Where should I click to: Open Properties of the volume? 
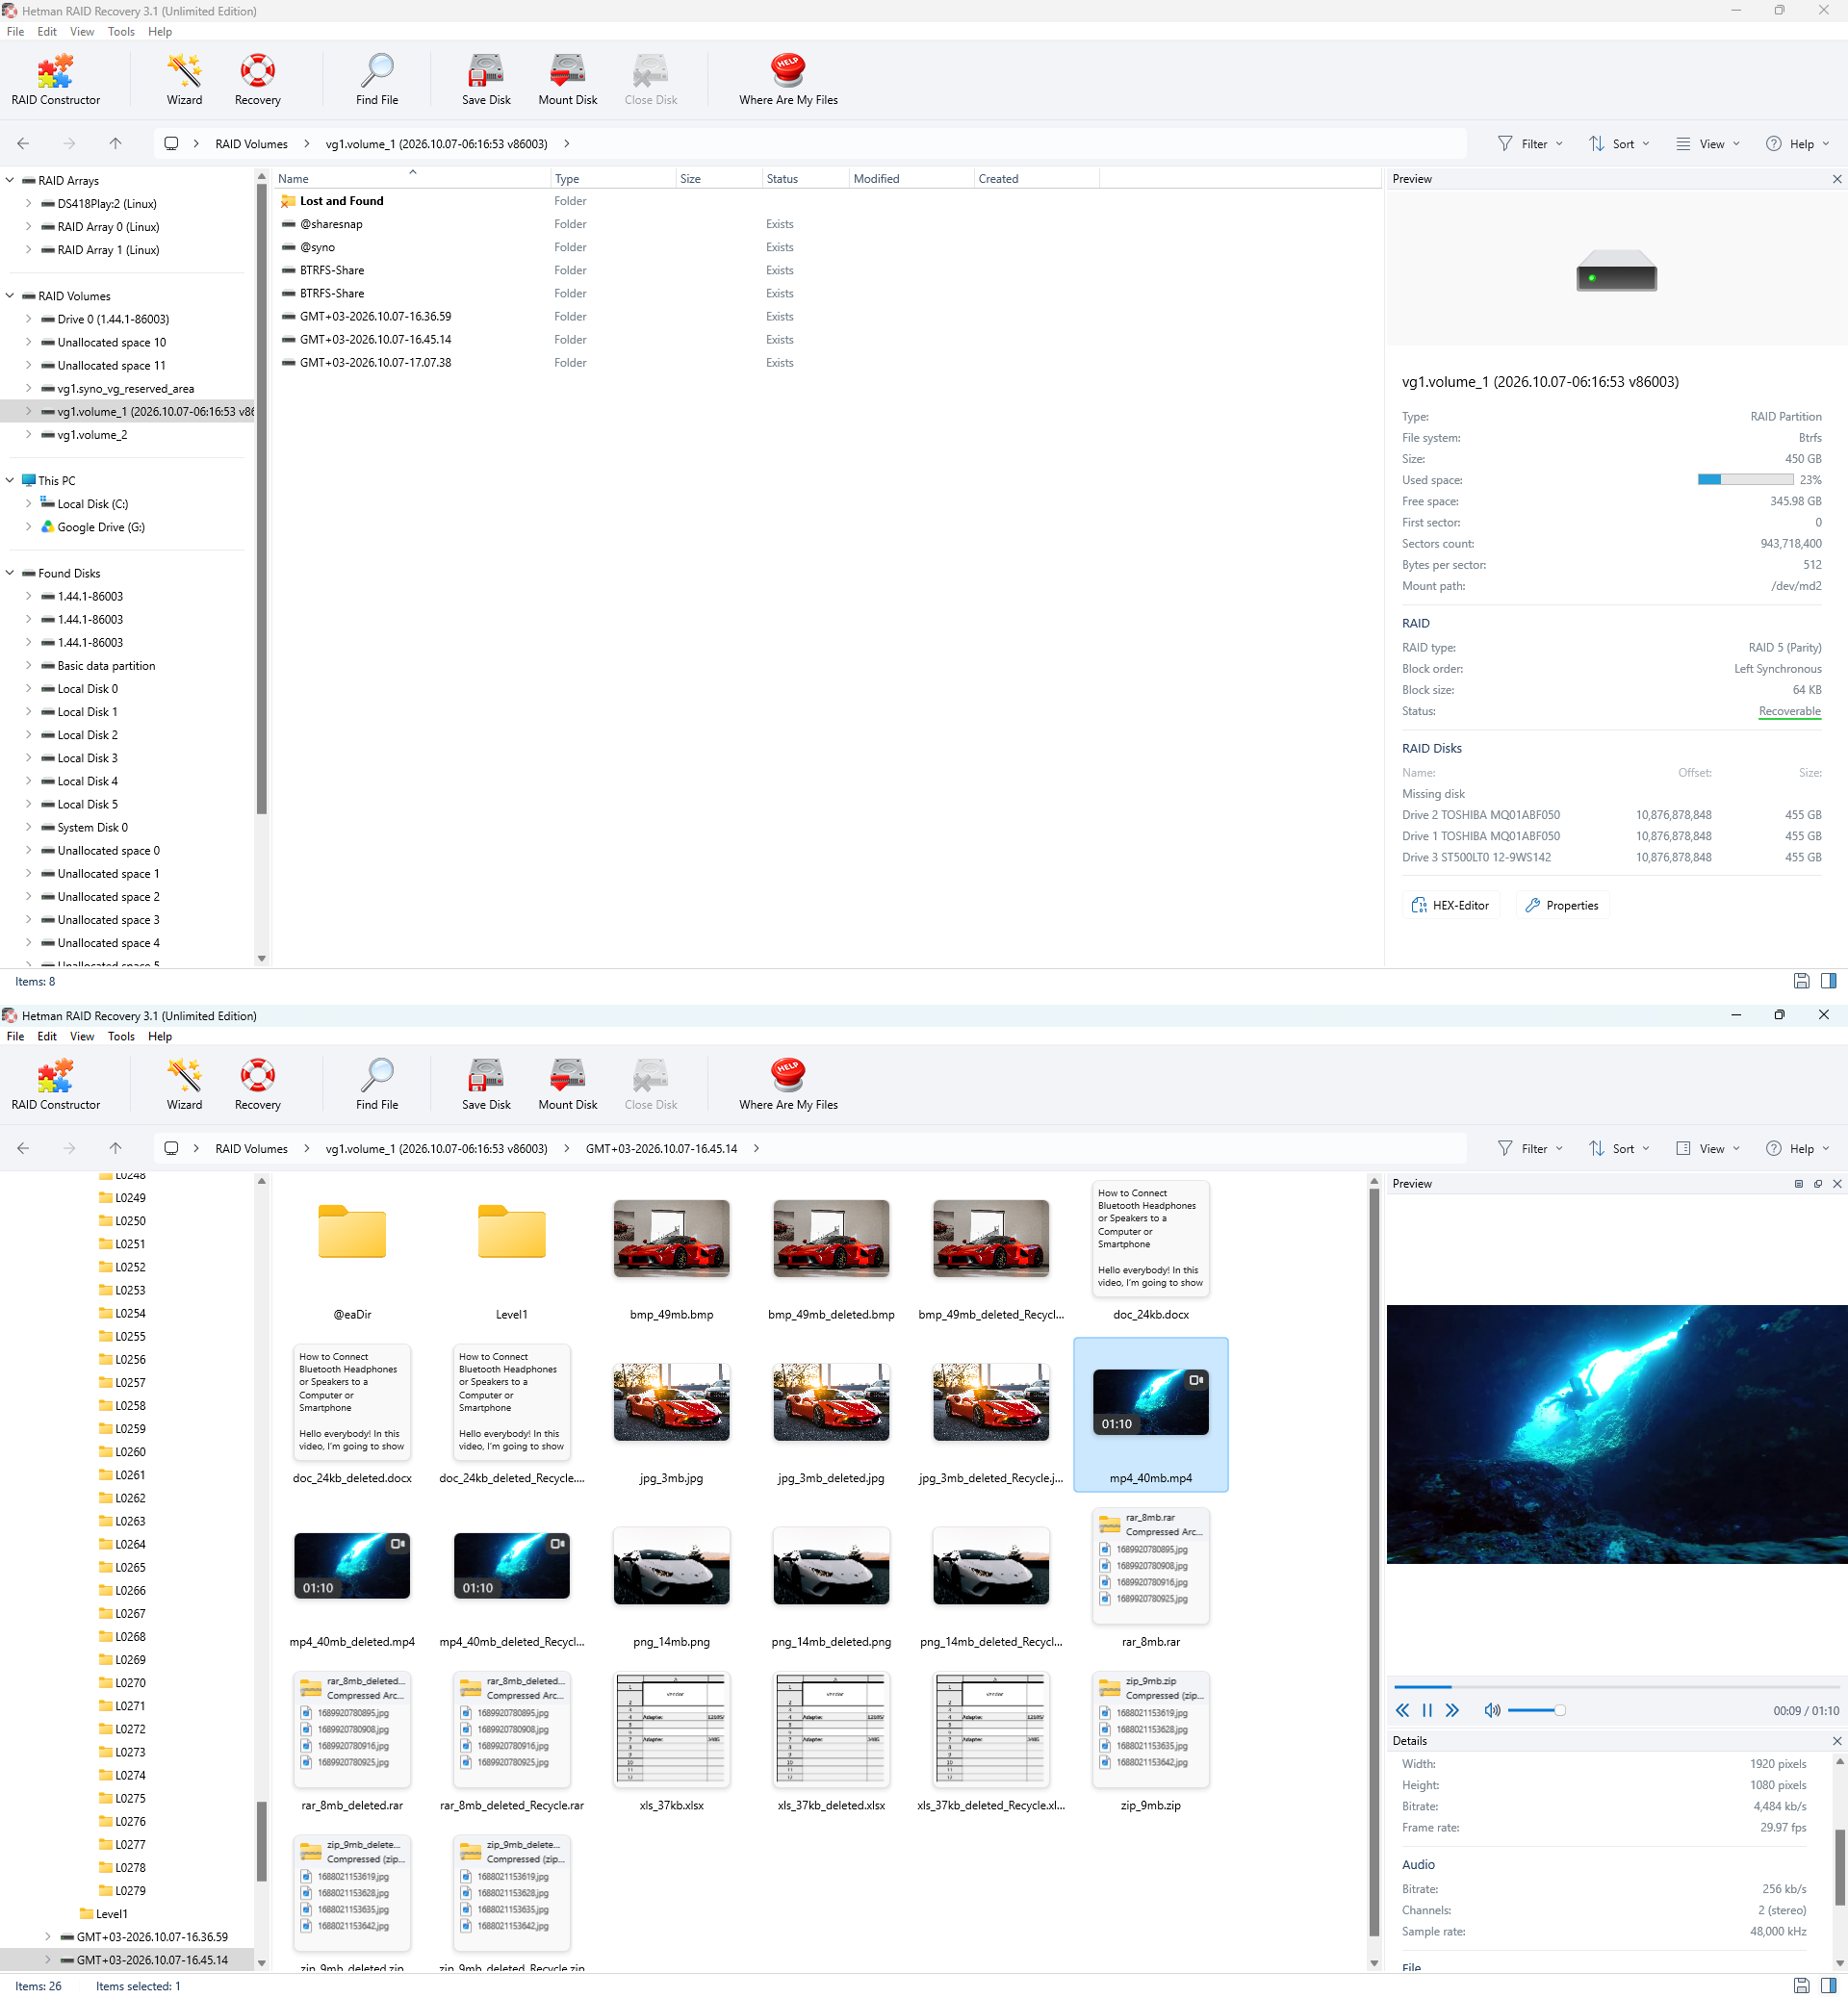(x=1562, y=905)
